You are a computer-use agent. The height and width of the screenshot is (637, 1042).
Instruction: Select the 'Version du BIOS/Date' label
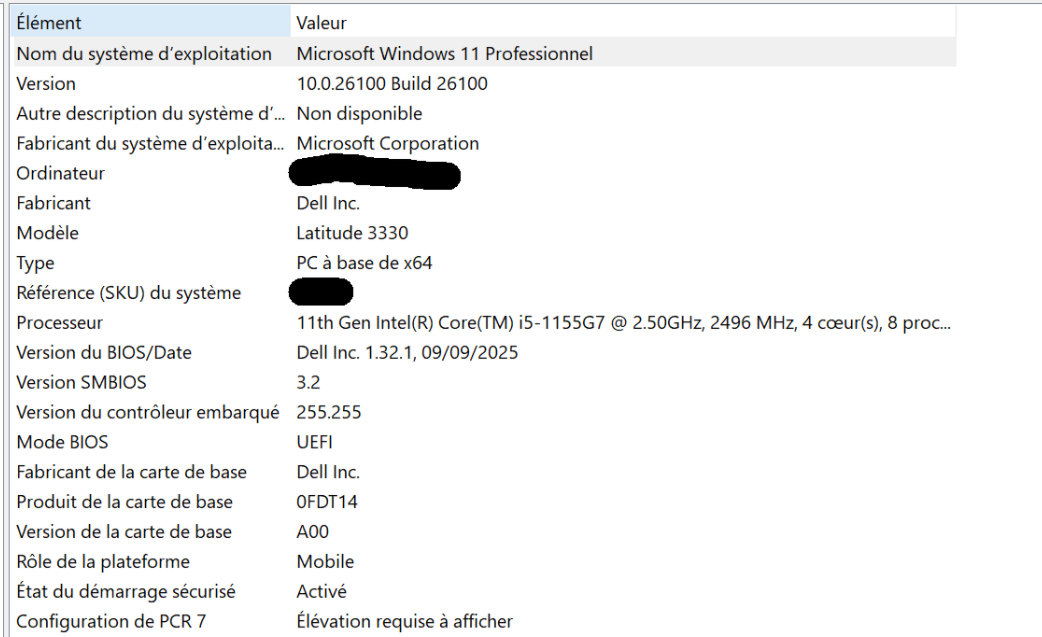pyautogui.click(x=104, y=353)
